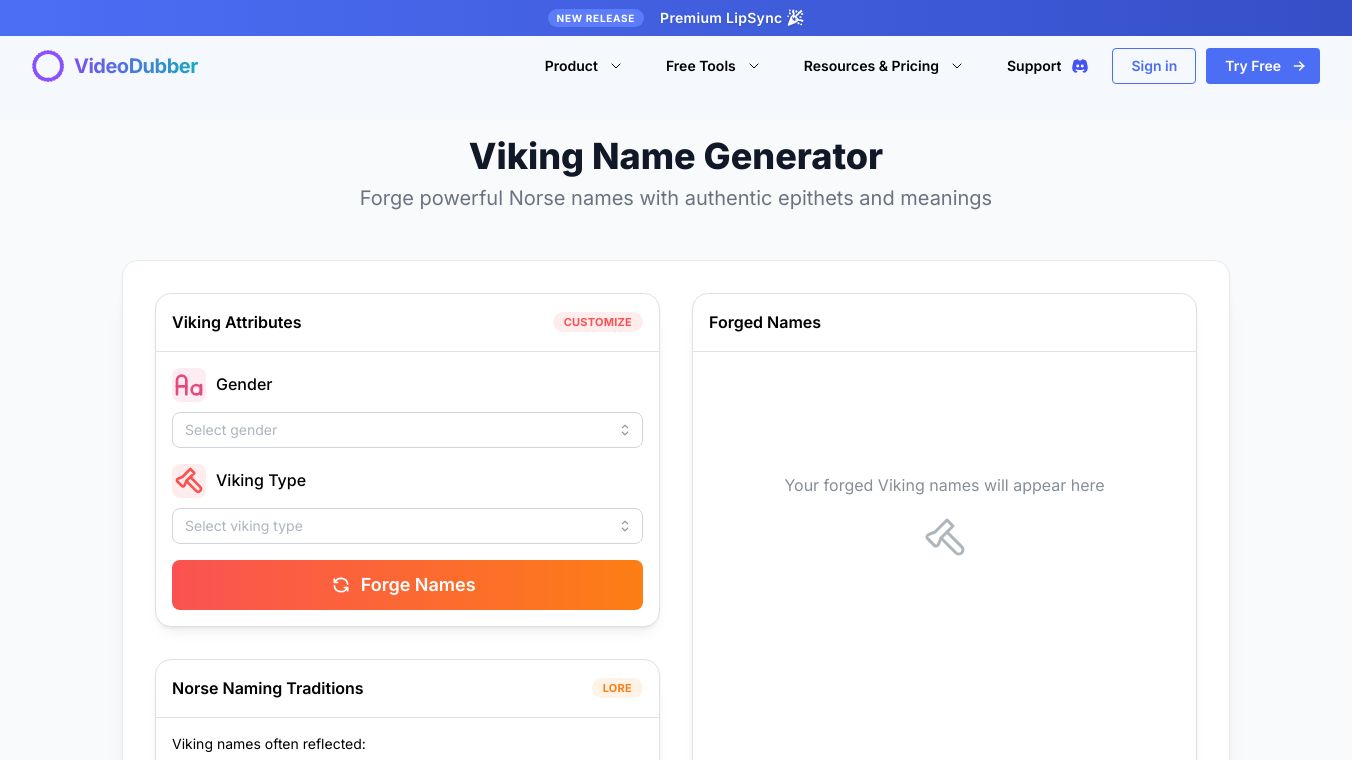The width and height of the screenshot is (1352, 760).
Task: Click the red Viking Type hammer icon
Action: [x=188, y=481]
